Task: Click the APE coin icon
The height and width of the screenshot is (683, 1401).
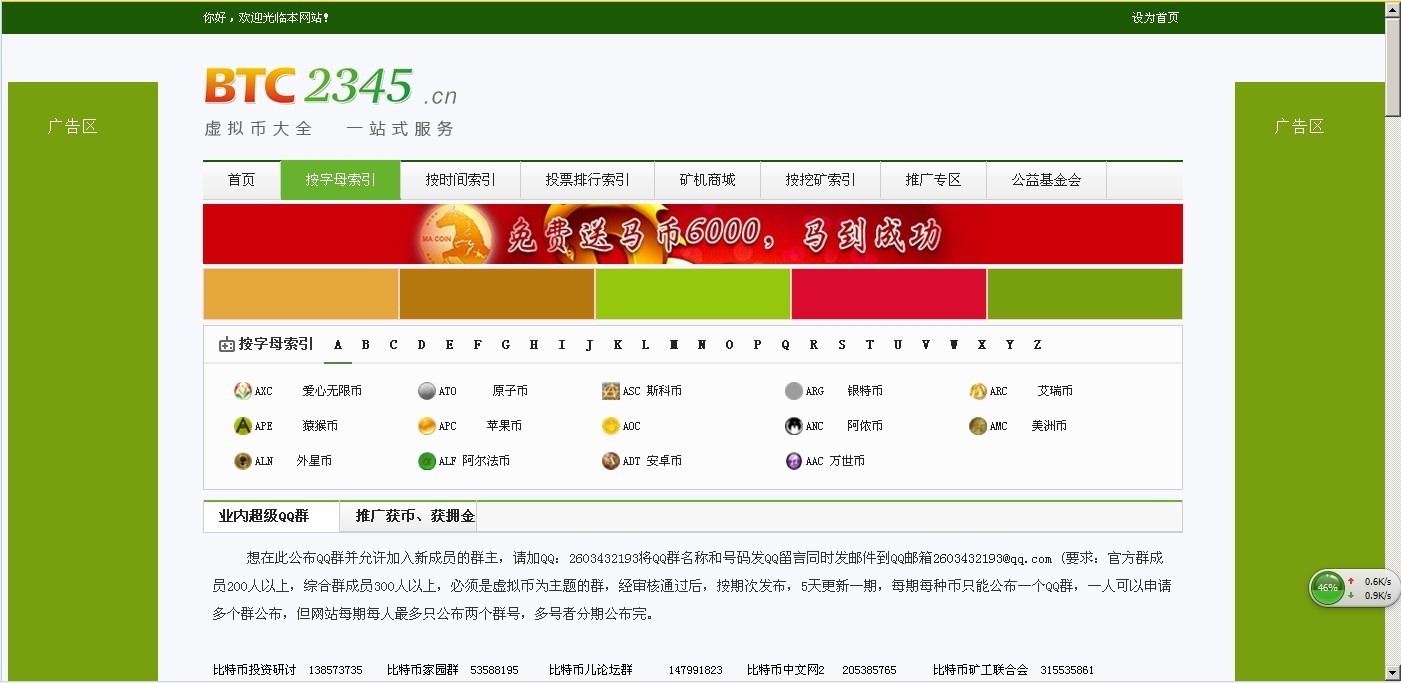Action: pyautogui.click(x=242, y=426)
